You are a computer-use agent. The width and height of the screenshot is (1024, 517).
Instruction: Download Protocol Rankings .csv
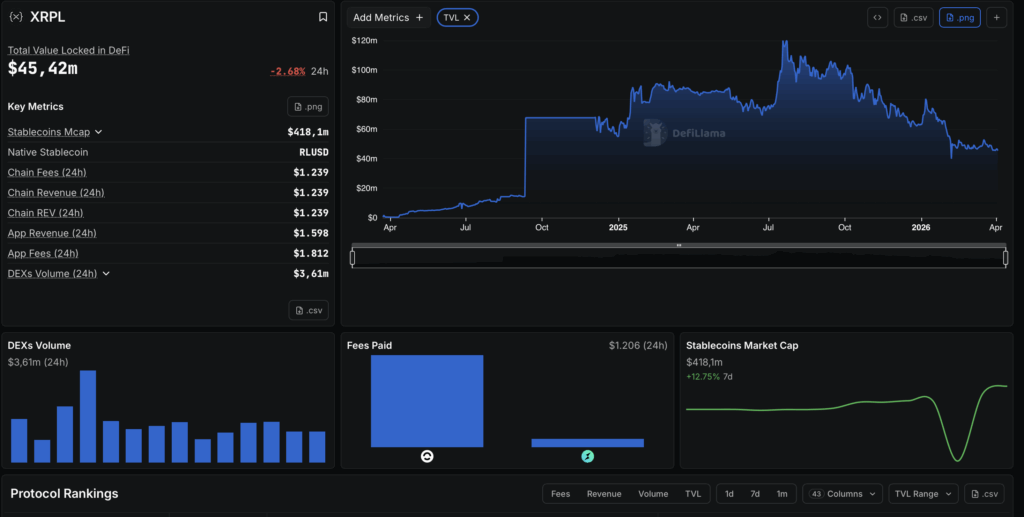[x=984, y=494]
